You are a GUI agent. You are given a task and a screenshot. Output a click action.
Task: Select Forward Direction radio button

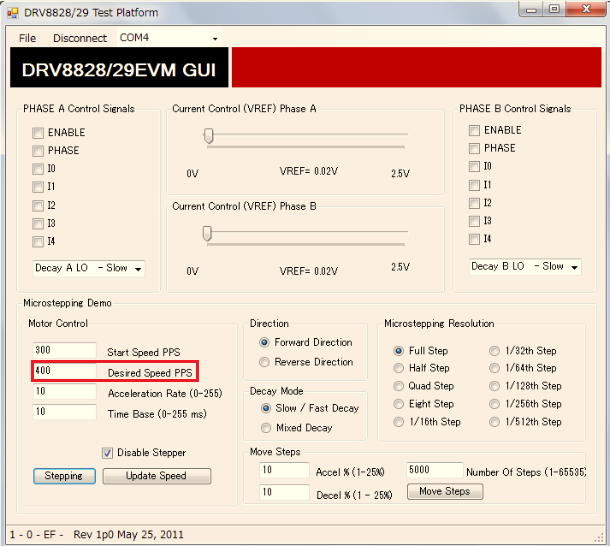pyautogui.click(x=264, y=342)
